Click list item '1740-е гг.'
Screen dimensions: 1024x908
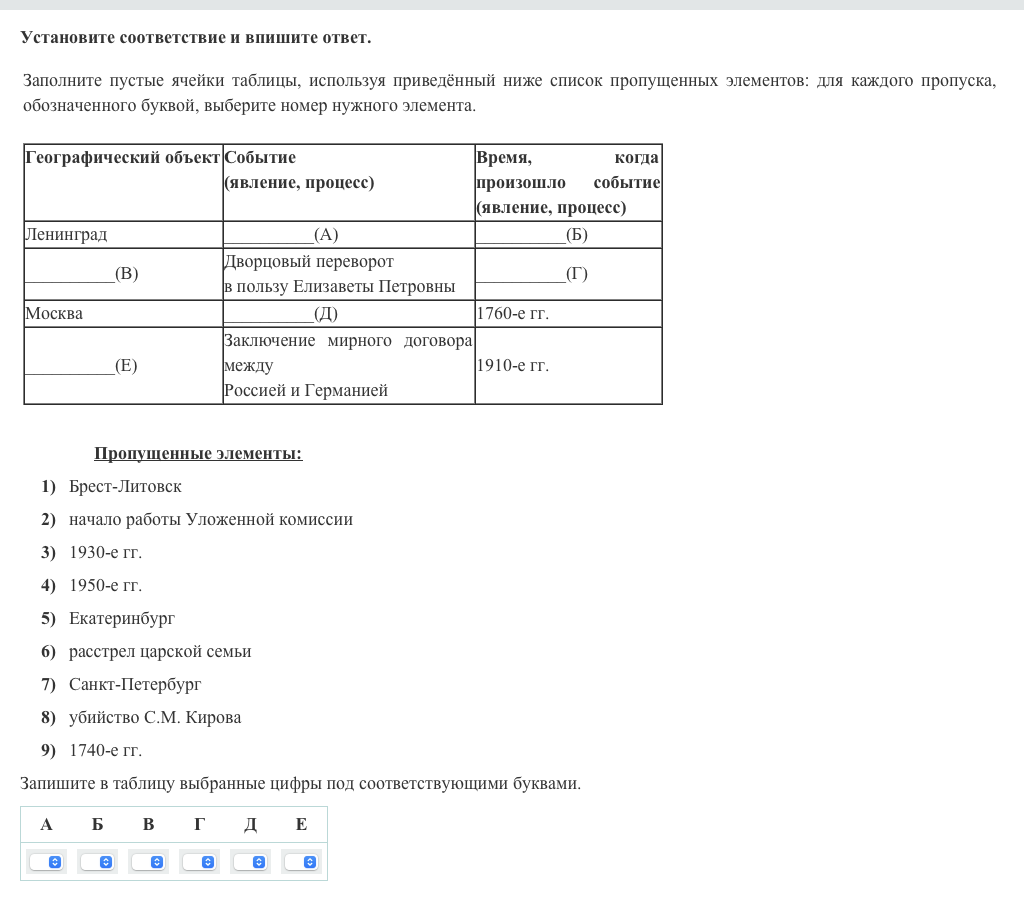pos(105,751)
